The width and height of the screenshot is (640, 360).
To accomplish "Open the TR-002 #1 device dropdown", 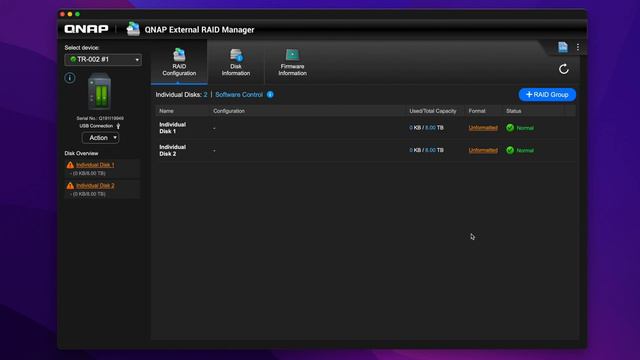I will tap(103, 60).
